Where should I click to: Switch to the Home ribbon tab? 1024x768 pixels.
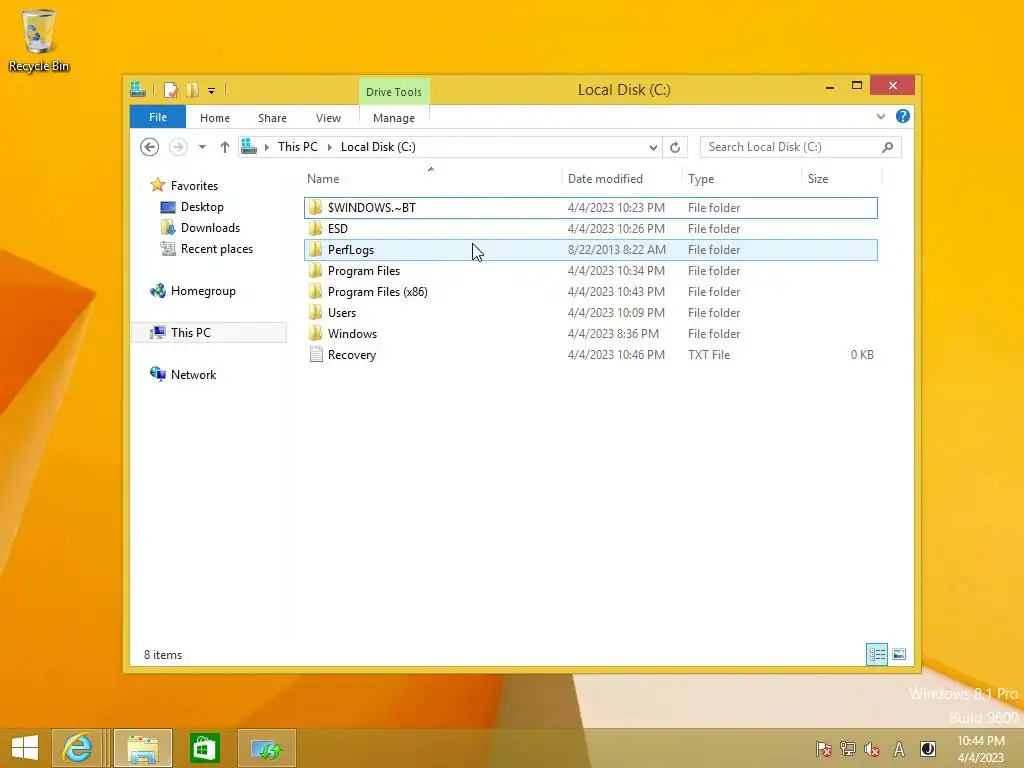(215, 118)
